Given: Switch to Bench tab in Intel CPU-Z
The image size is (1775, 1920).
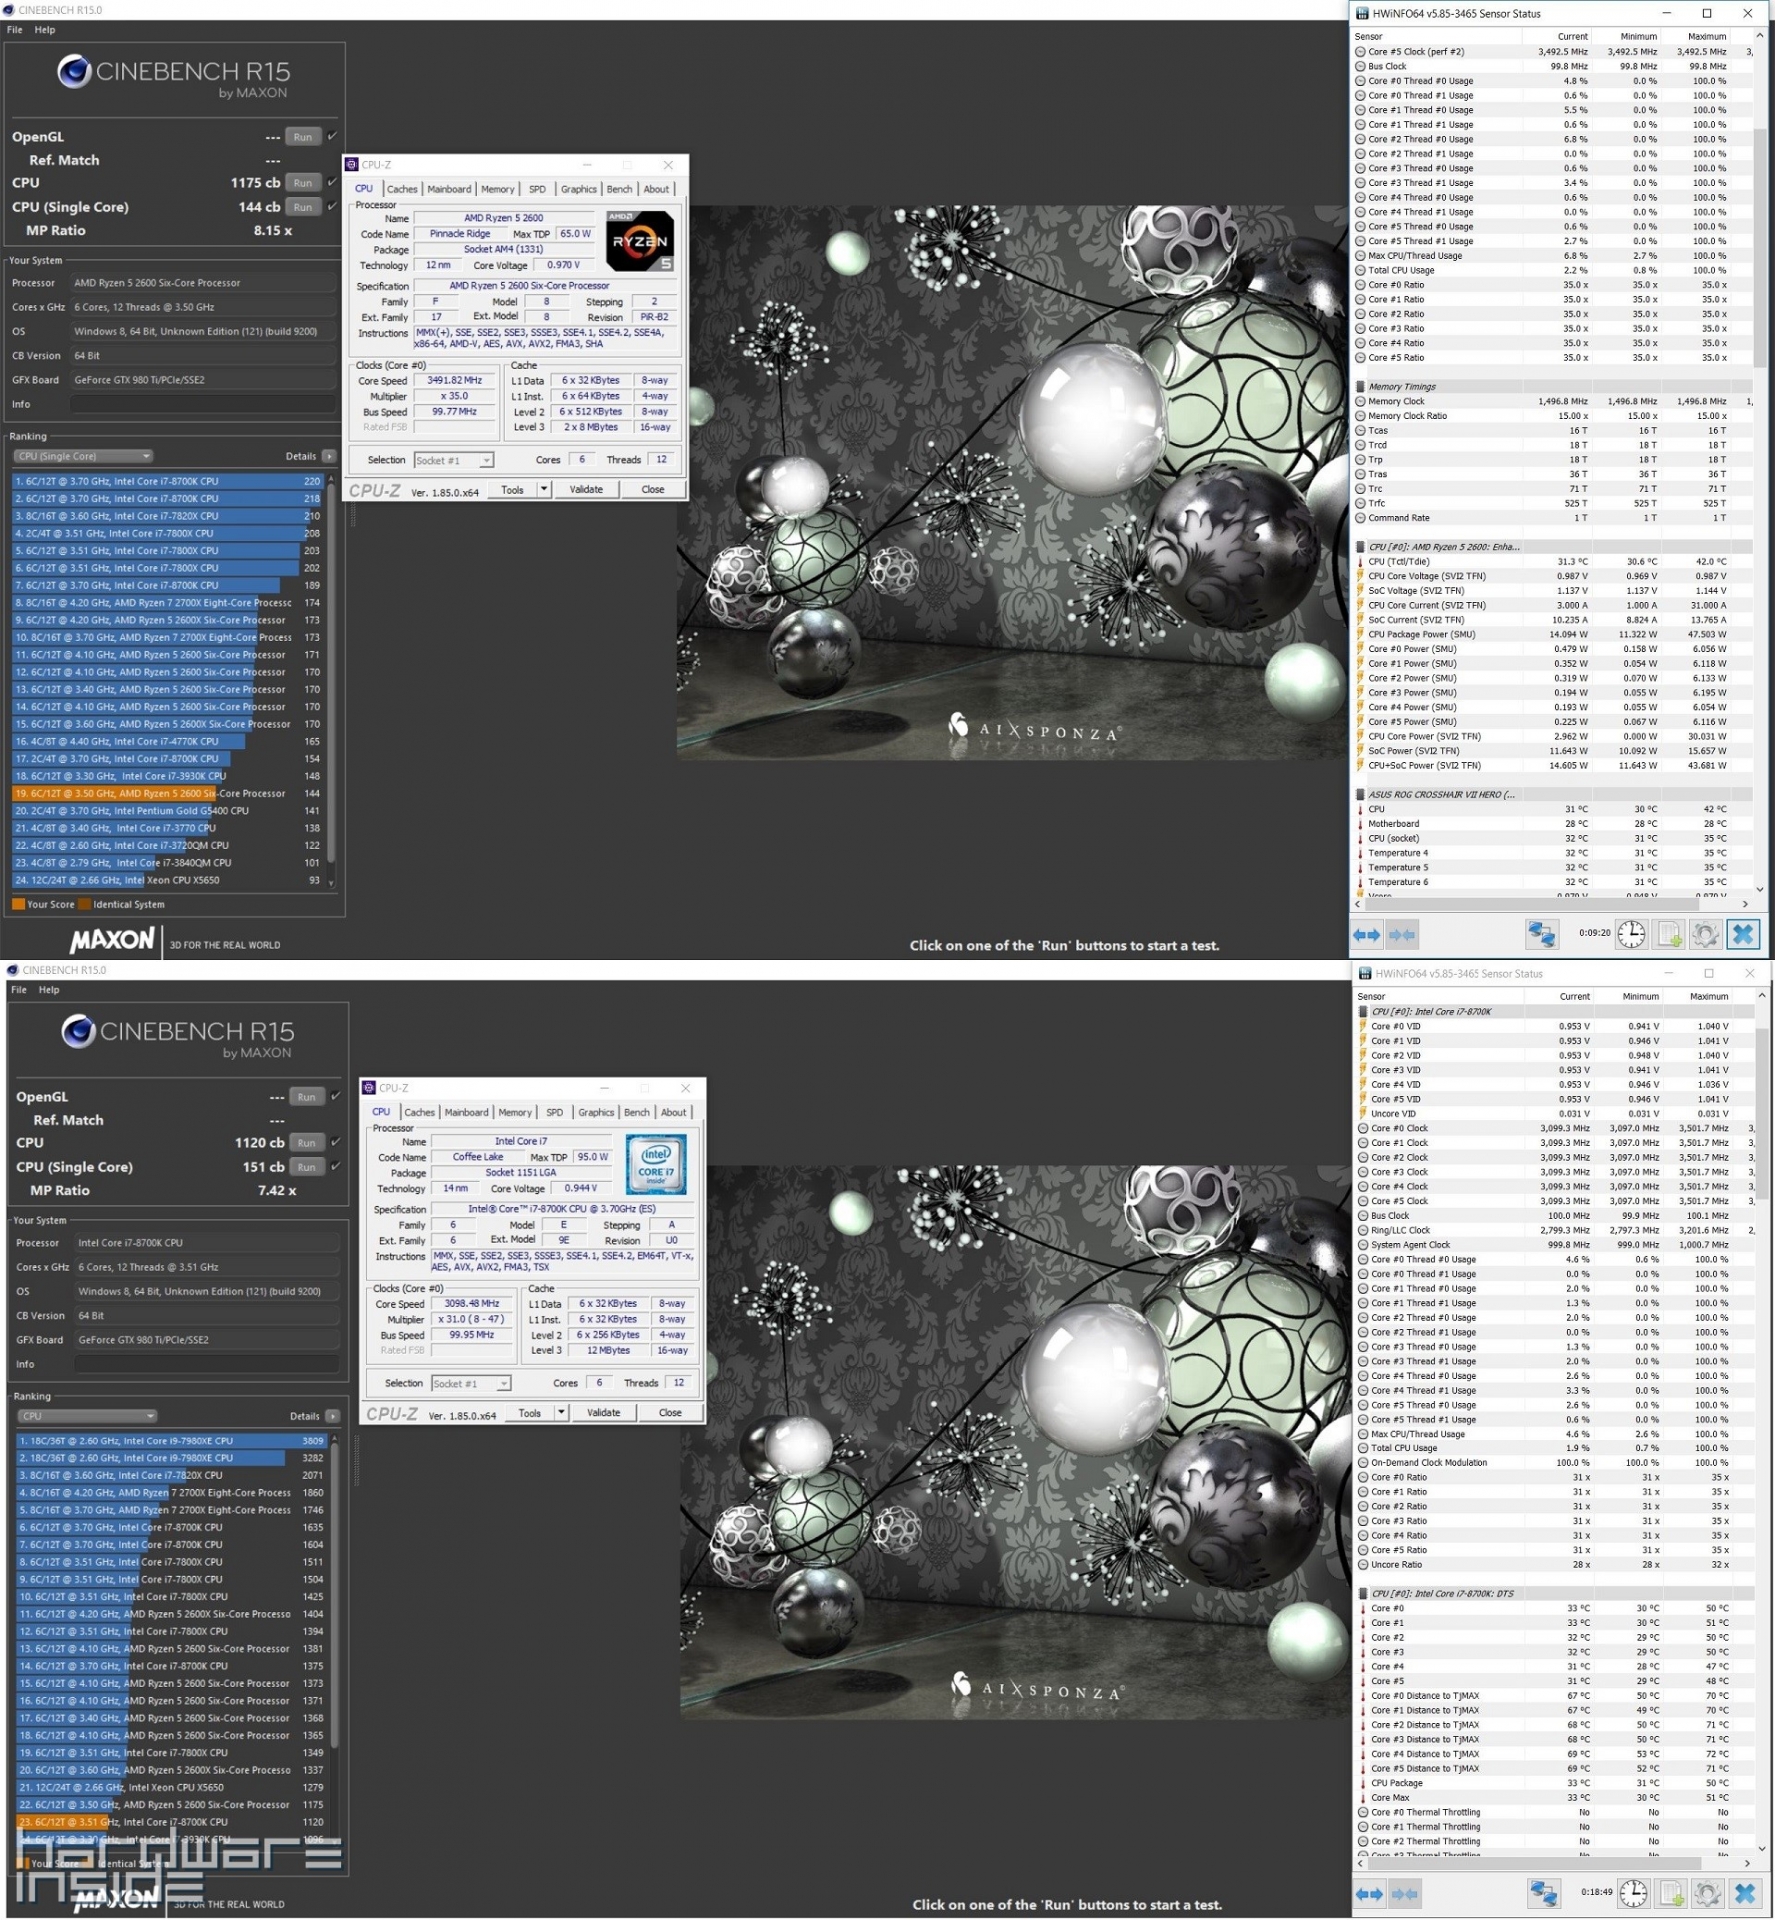Looking at the screenshot, I should 637,1112.
